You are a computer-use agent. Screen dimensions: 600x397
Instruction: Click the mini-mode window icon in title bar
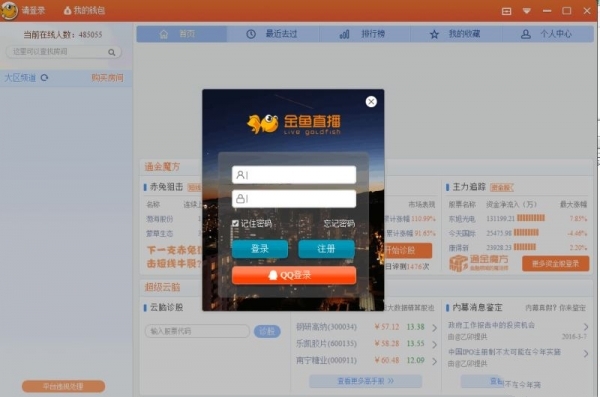506,11
